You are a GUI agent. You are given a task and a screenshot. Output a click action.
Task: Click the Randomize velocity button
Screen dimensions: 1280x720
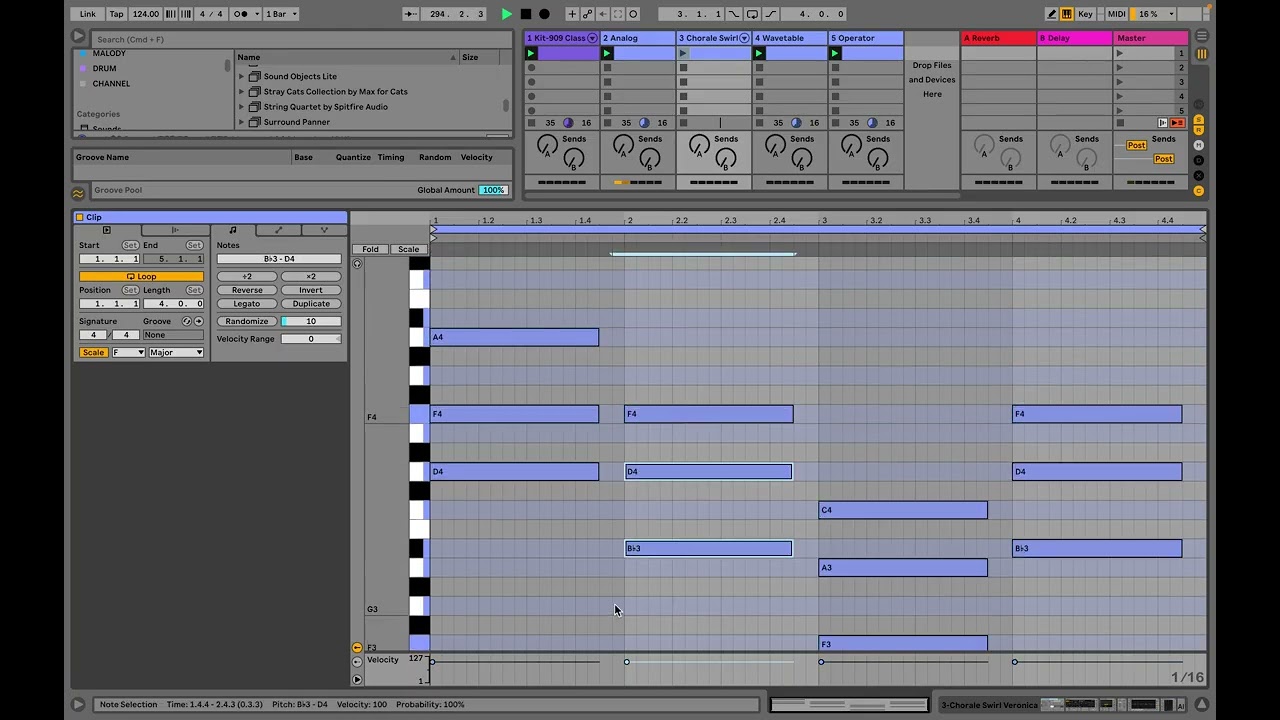[247, 321]
